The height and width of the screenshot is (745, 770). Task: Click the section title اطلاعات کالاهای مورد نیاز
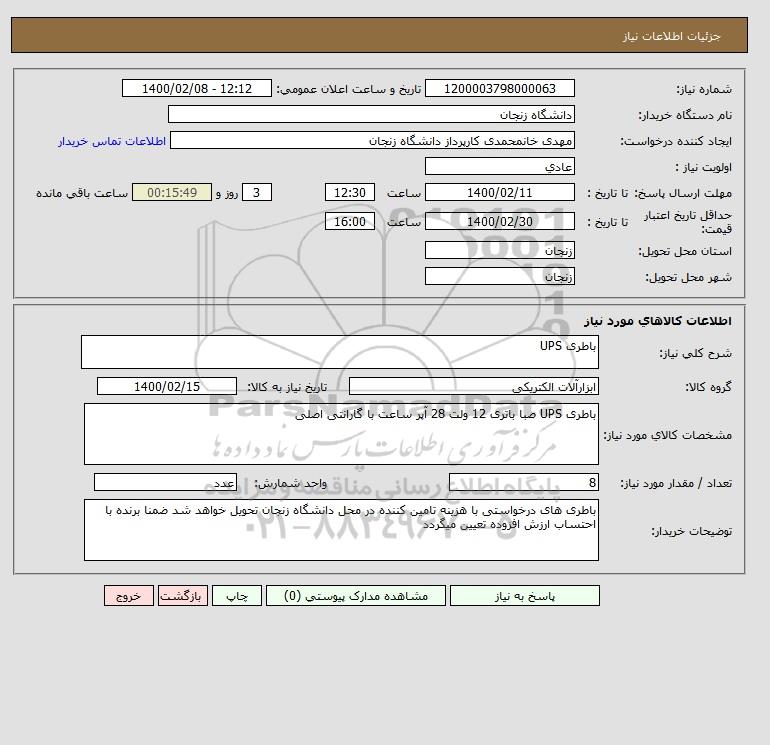(658, 321)
